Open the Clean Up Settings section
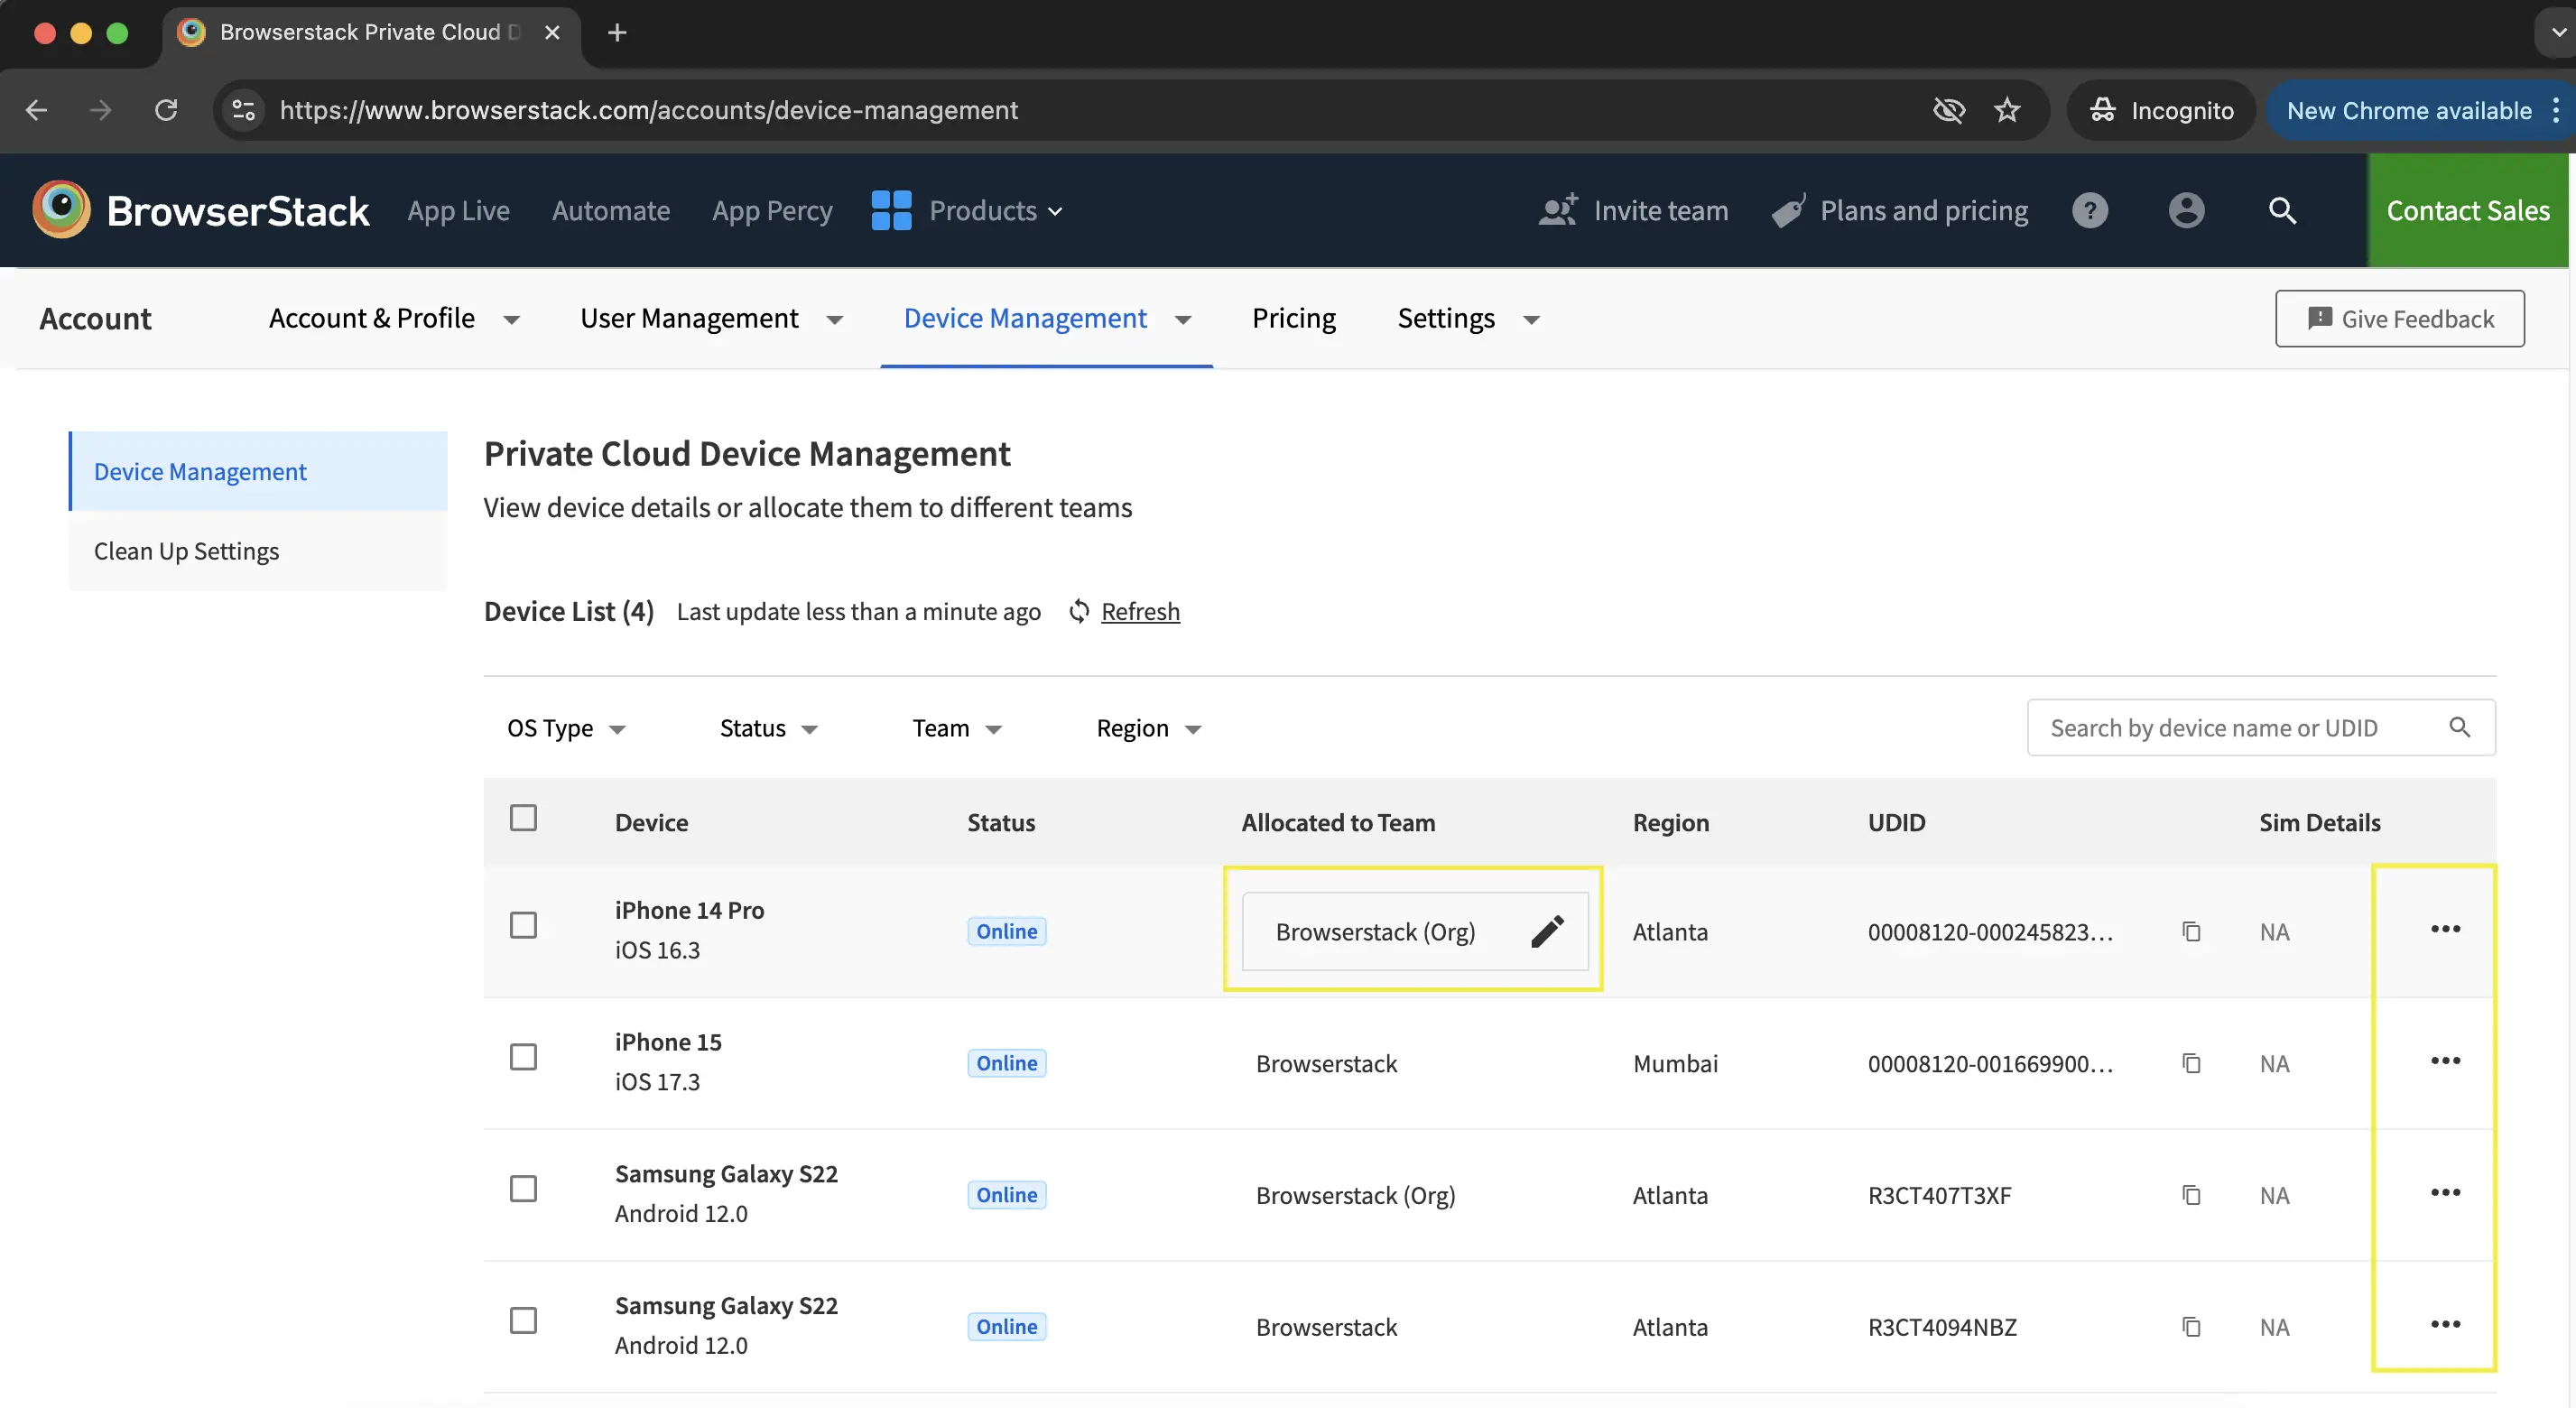Viewport: 2576px width, 1408px height. pos(186,550)
